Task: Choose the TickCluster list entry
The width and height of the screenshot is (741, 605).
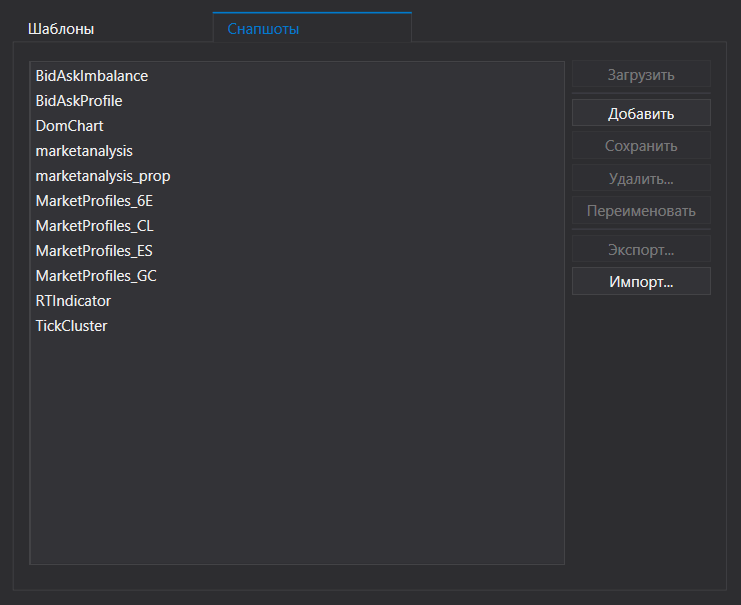Action: [x=72, y=326]
